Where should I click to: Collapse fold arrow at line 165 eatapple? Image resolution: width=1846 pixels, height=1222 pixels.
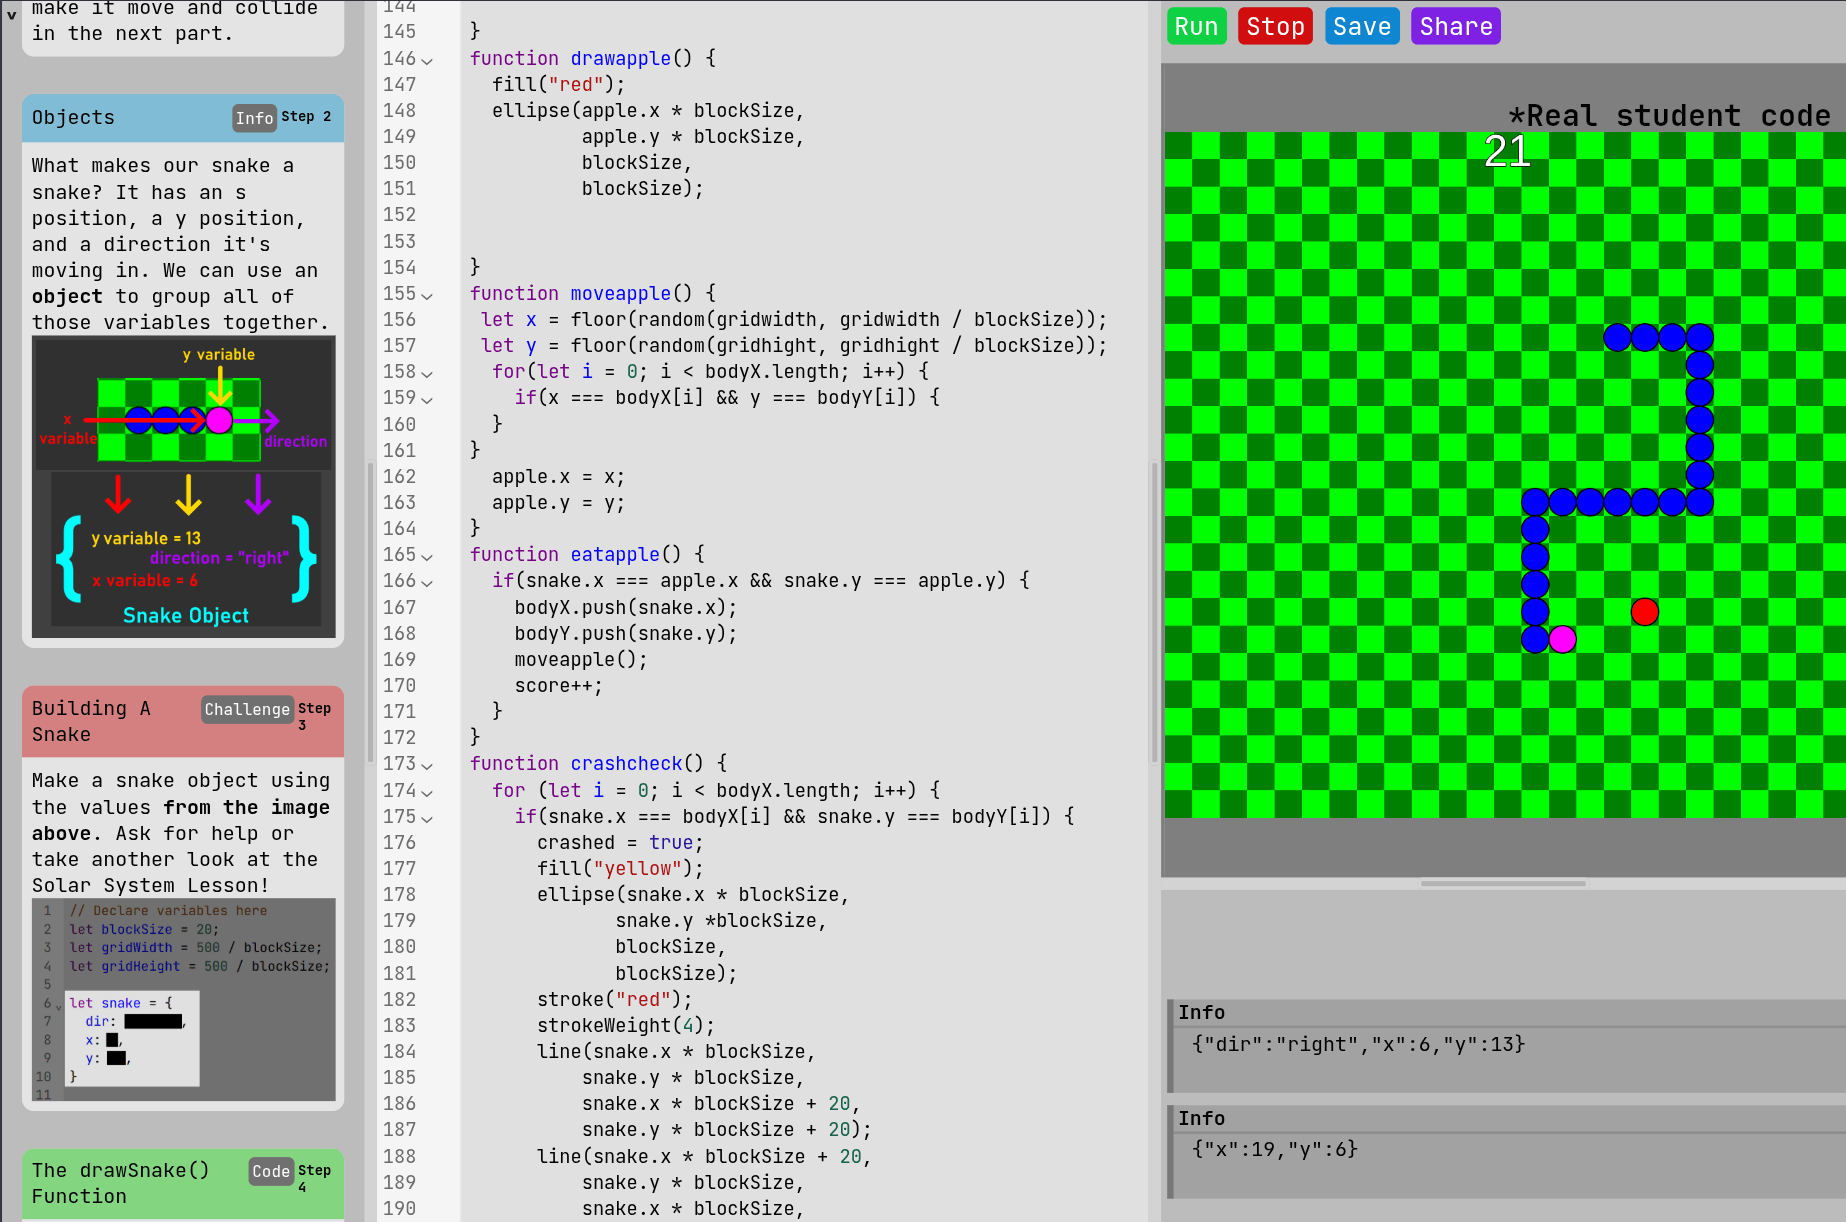pos(427,556)
